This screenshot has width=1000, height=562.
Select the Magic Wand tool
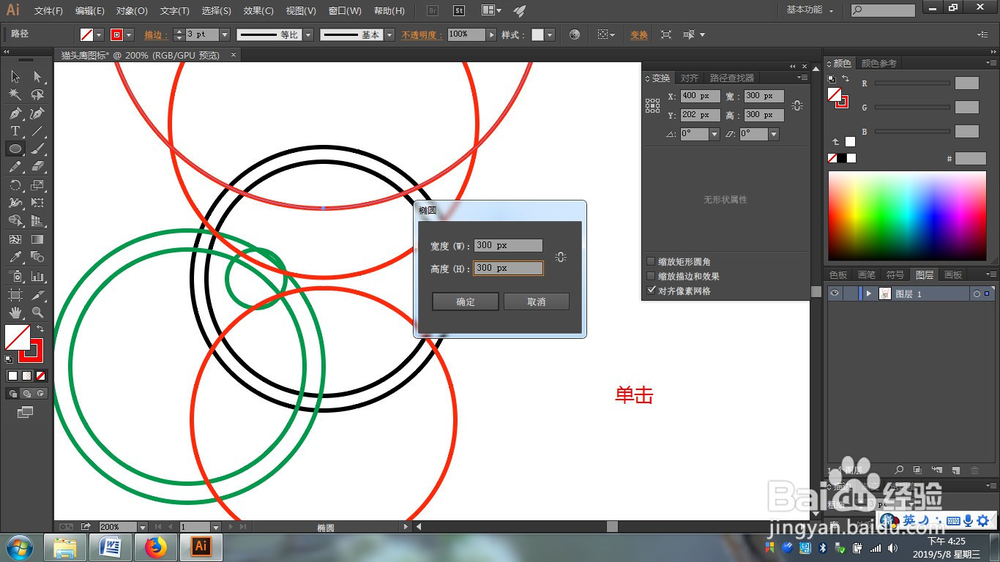pyautogui.click(x=15, y=94)
